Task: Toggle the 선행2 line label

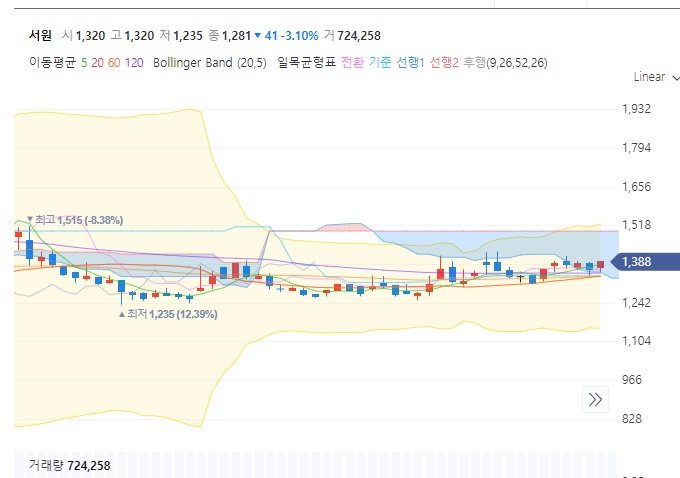Action: (x=444, y=62)
